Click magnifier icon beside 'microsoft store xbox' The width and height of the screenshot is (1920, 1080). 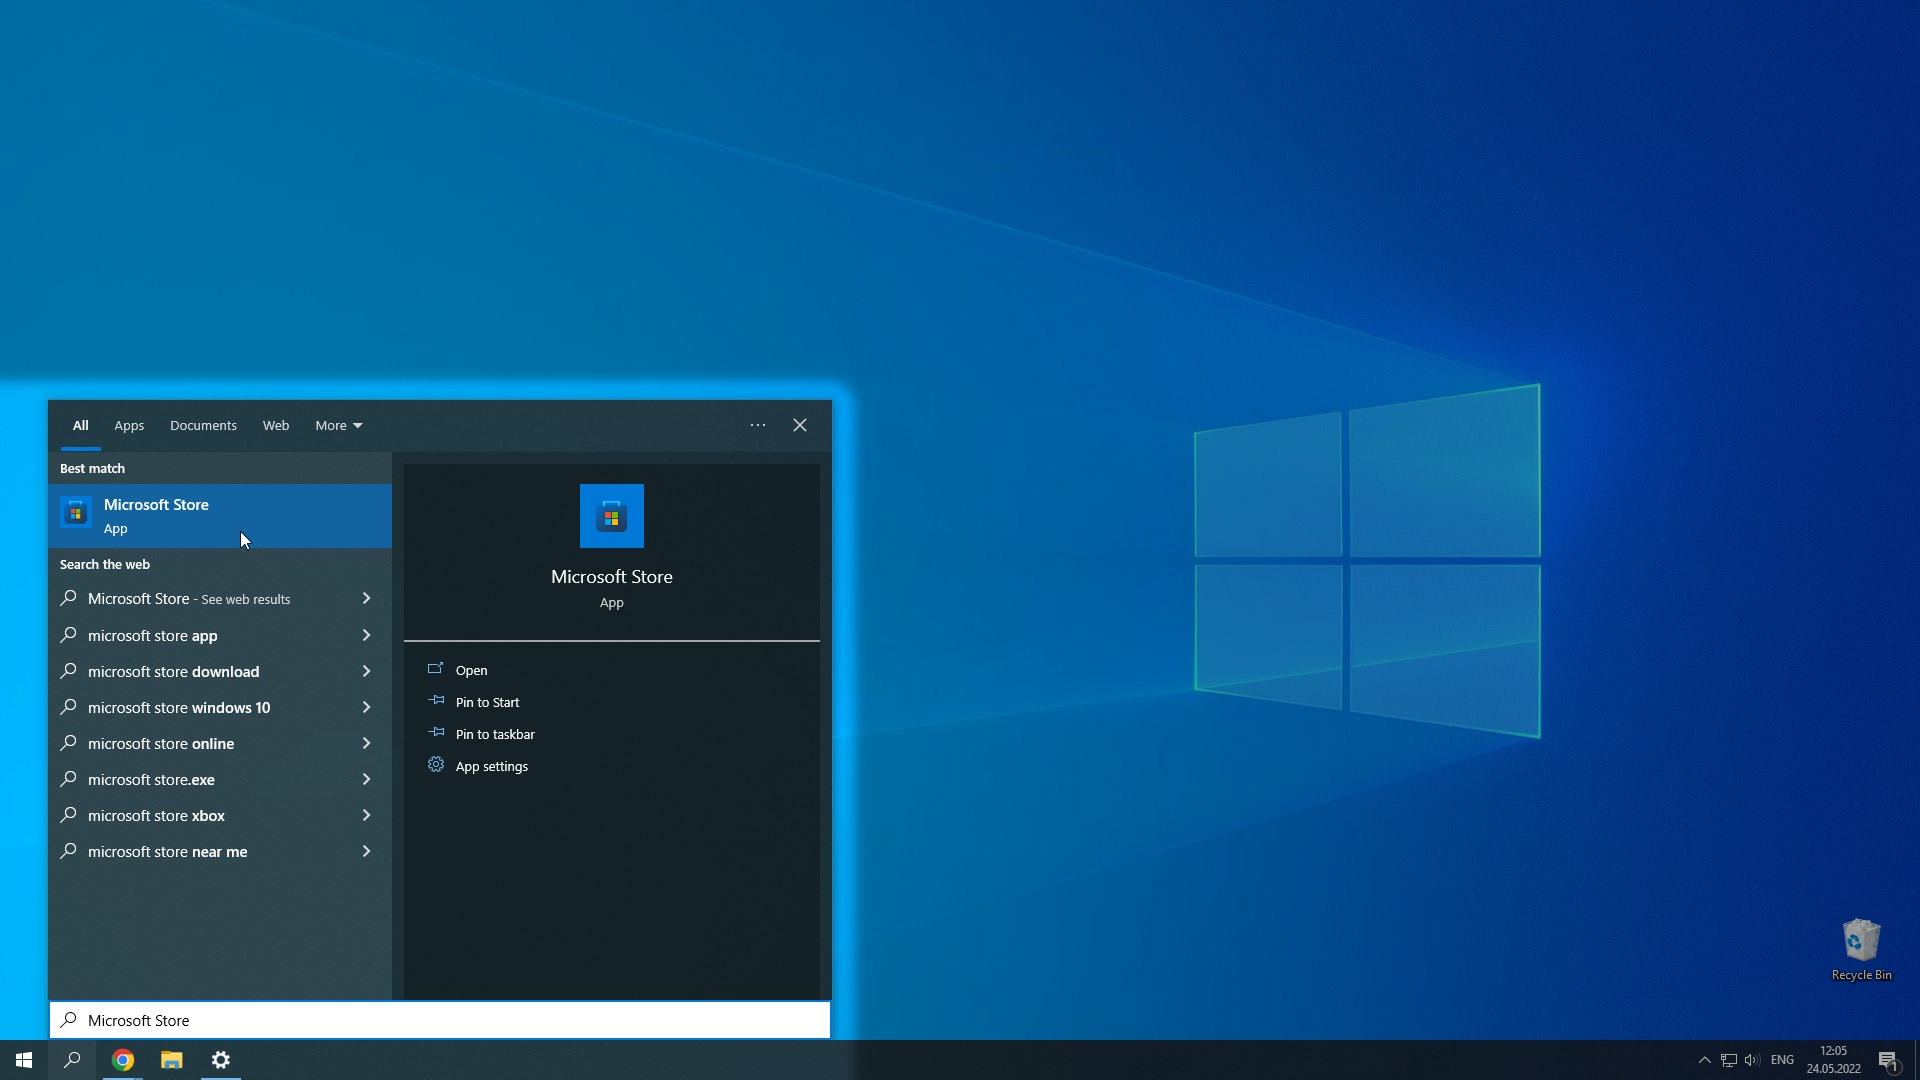(x=68, y=814)
